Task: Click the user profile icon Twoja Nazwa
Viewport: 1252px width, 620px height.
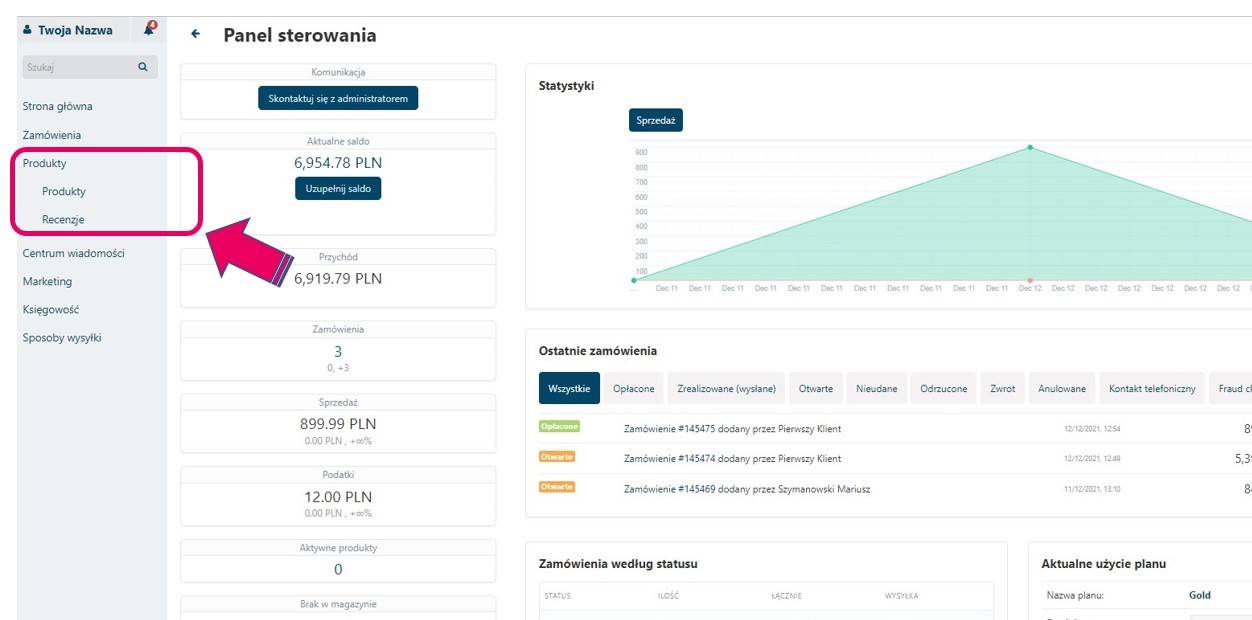Action: coord(28,30)
